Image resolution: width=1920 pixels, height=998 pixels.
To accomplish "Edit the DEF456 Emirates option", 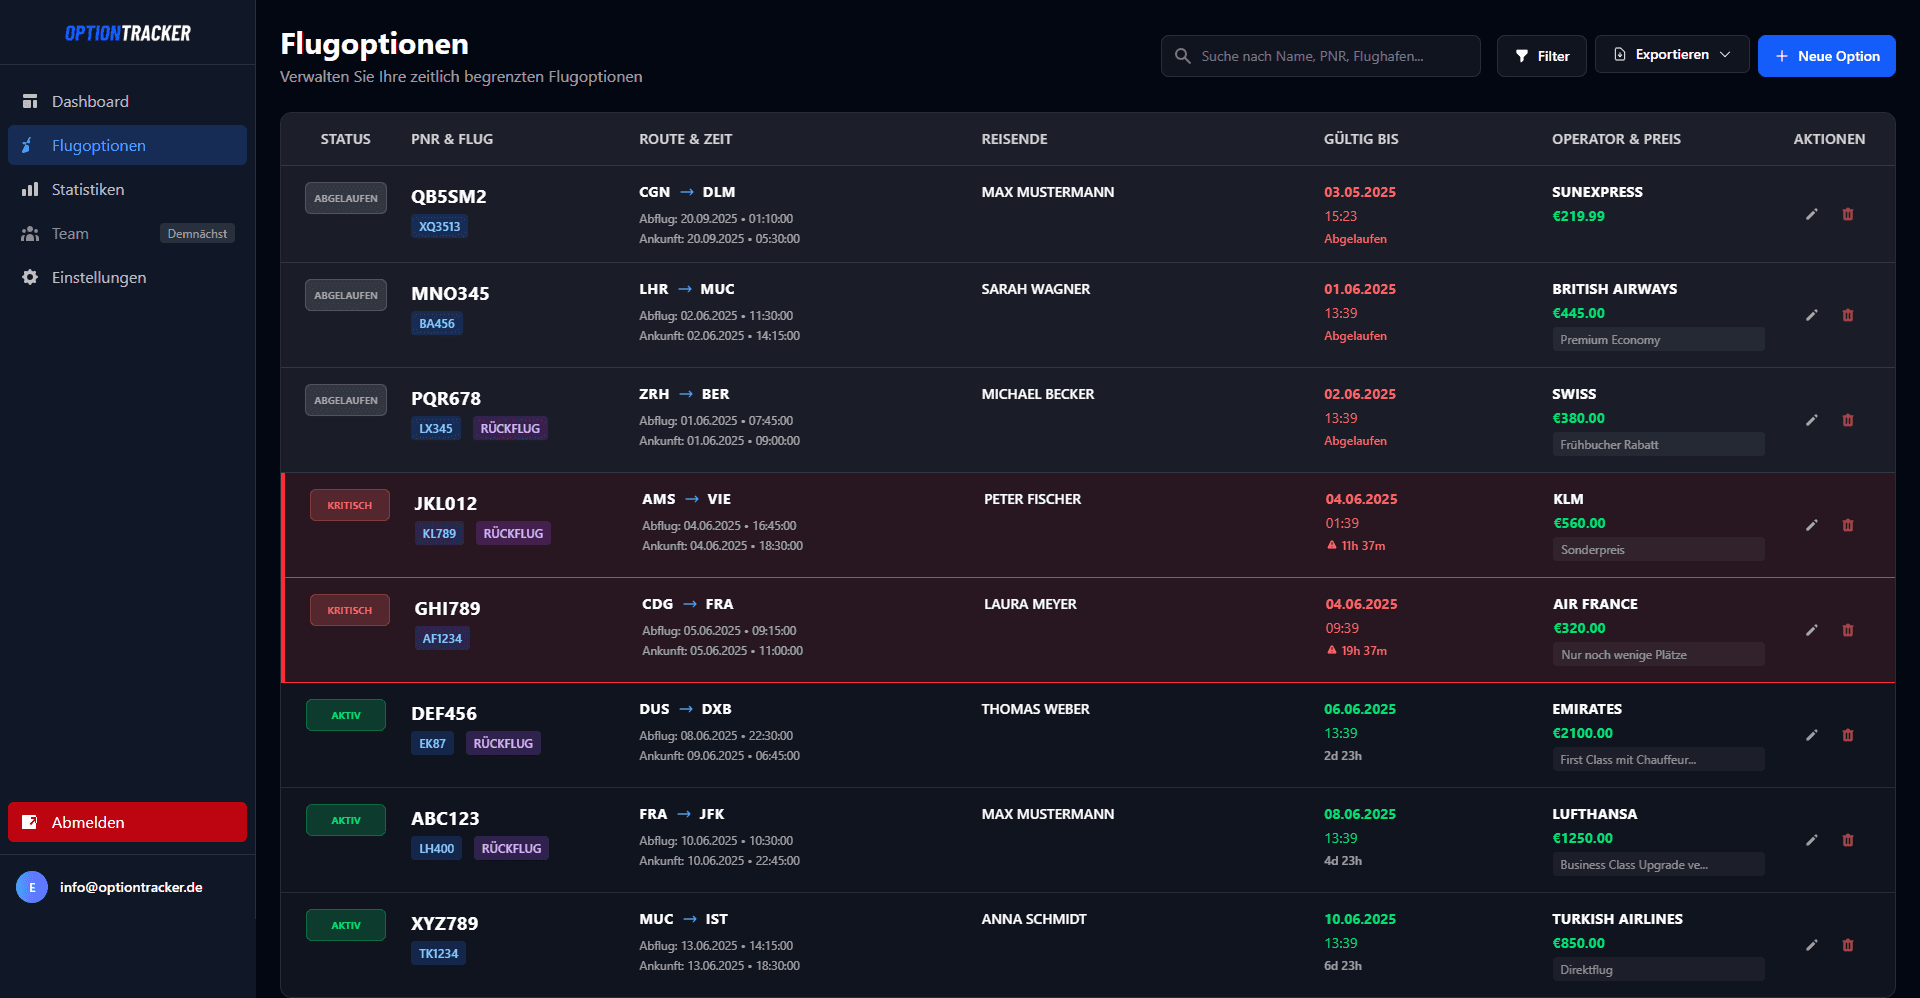I will point(1811,735).
